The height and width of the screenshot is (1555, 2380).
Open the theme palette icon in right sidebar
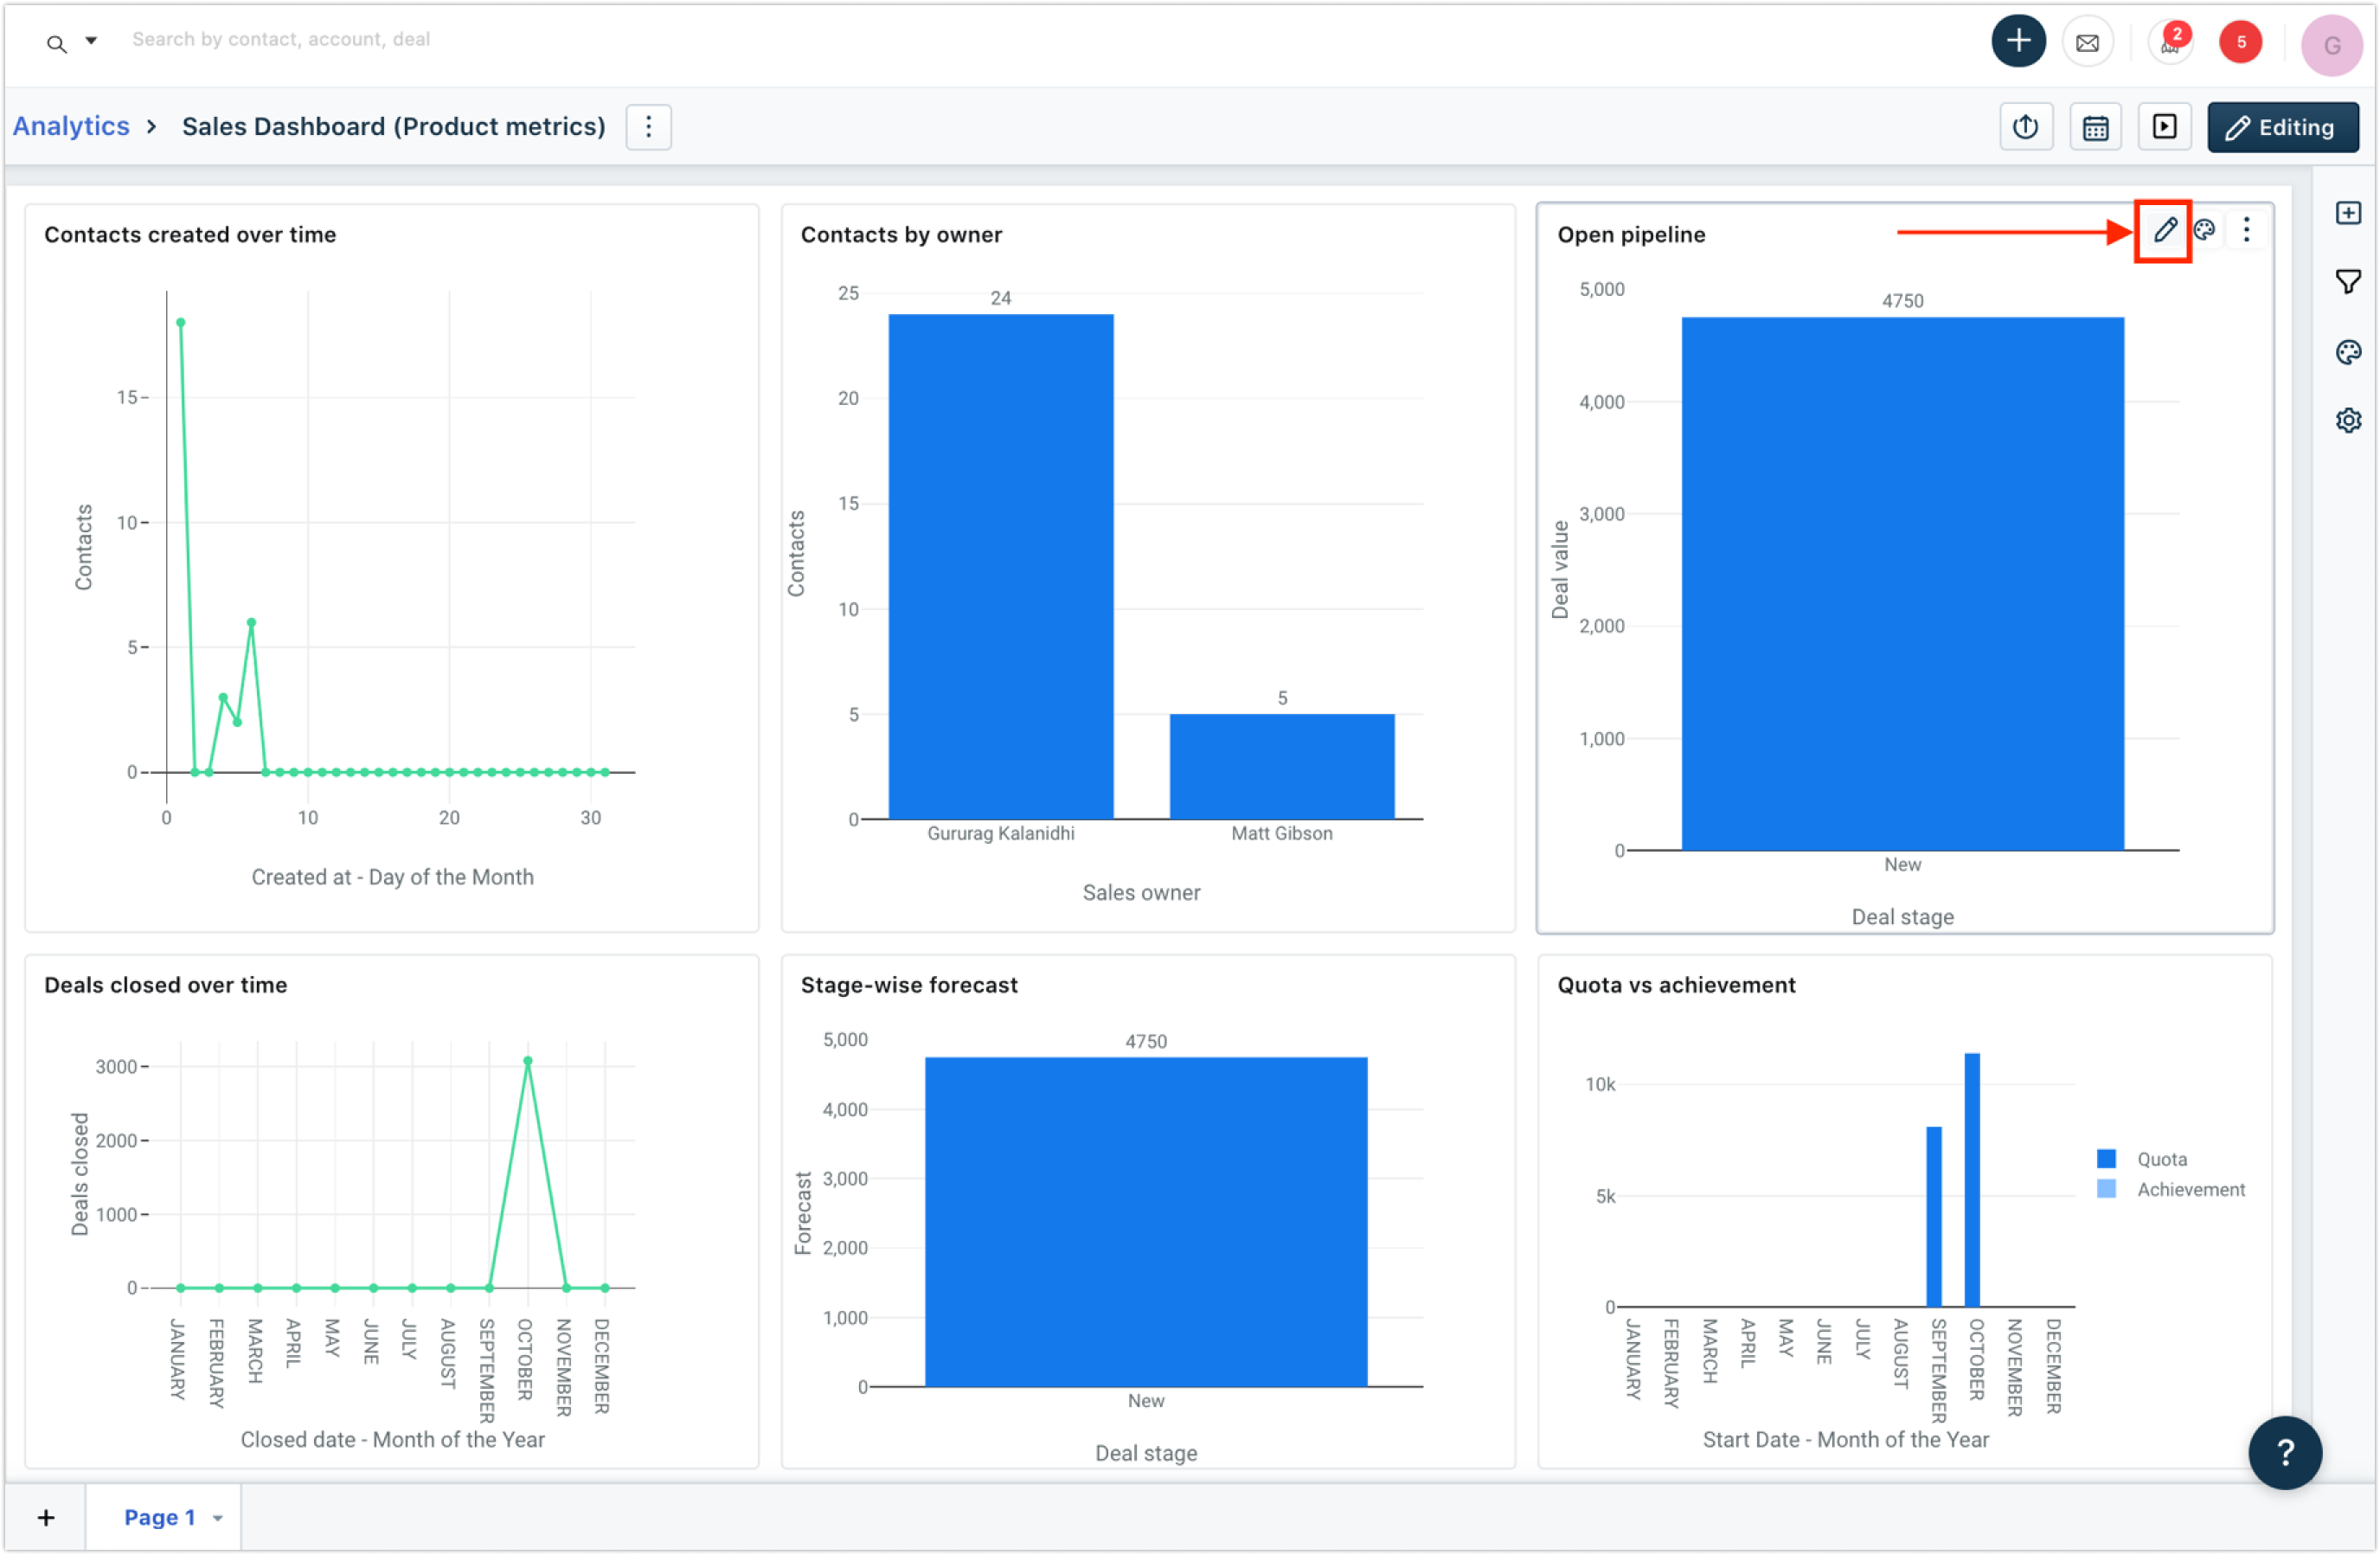(x=2348, y=352)
